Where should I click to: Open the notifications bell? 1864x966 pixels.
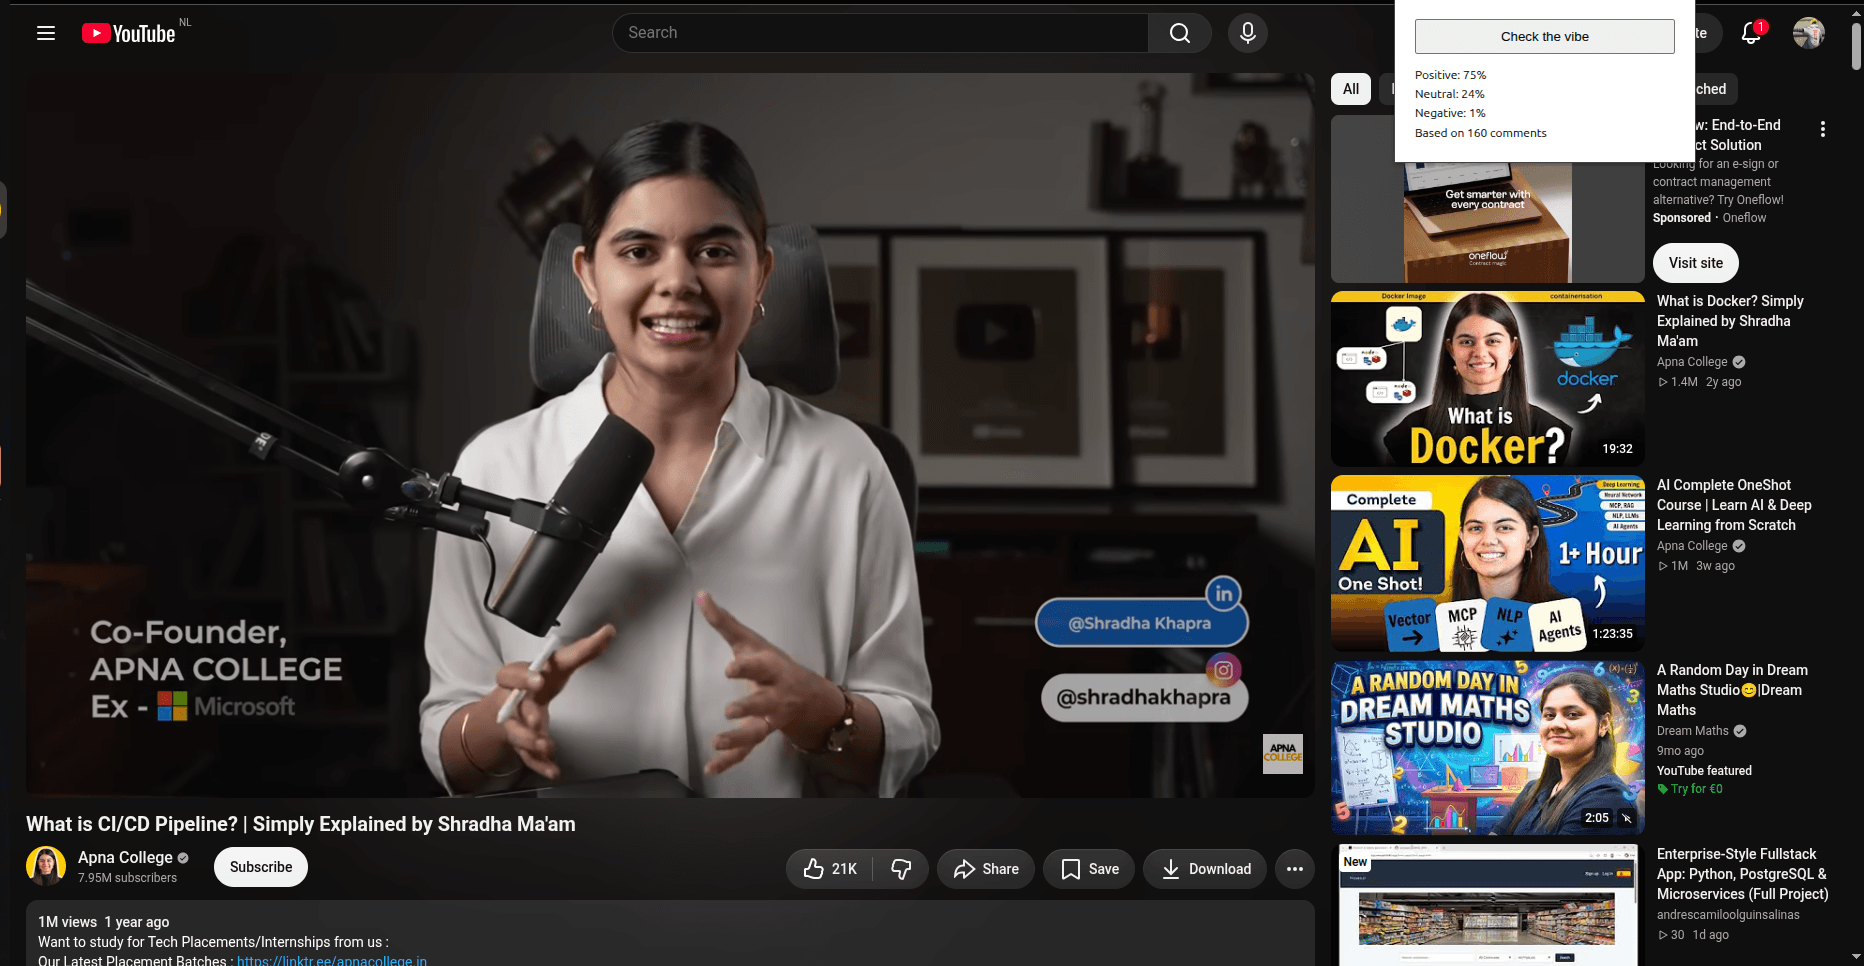pyautogui.click(x=1751, y=33)
